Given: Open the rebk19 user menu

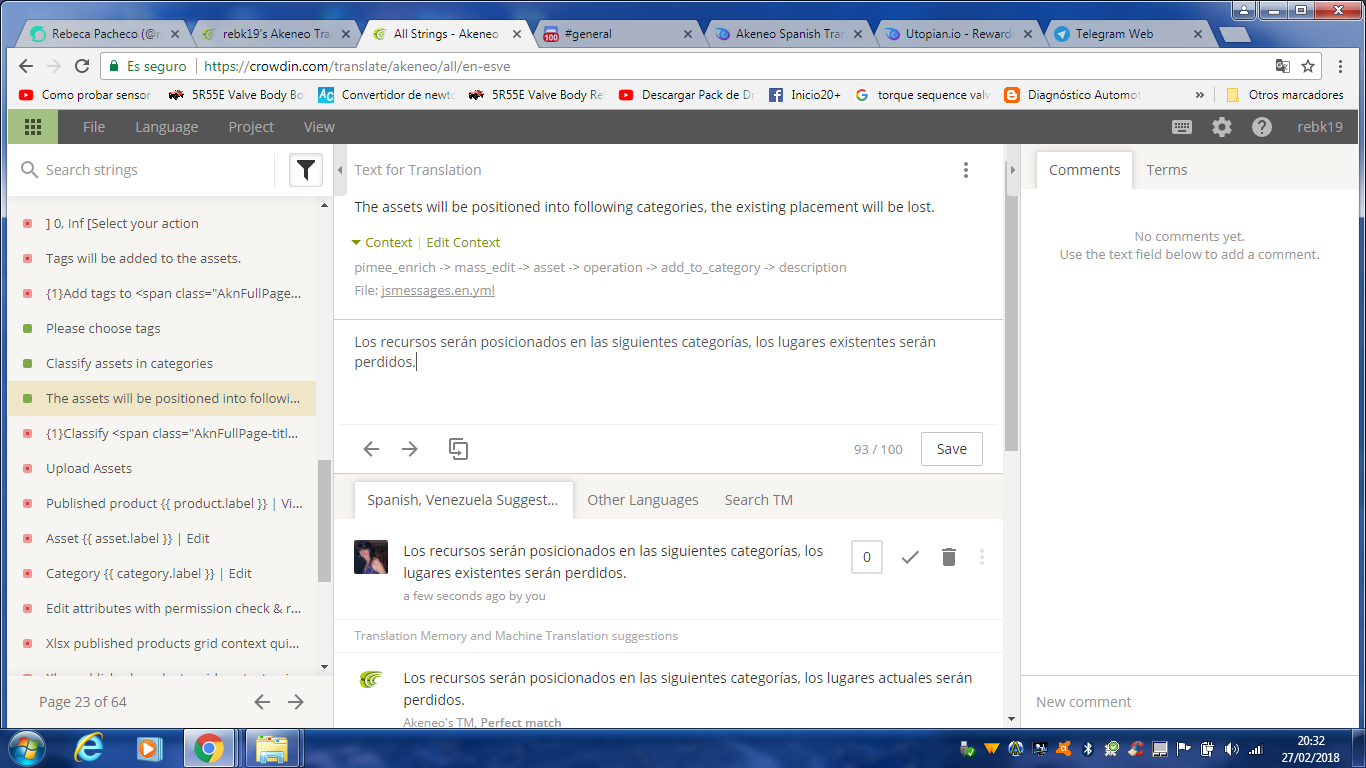Looking at the screenshot, I should click(1320, 127).
